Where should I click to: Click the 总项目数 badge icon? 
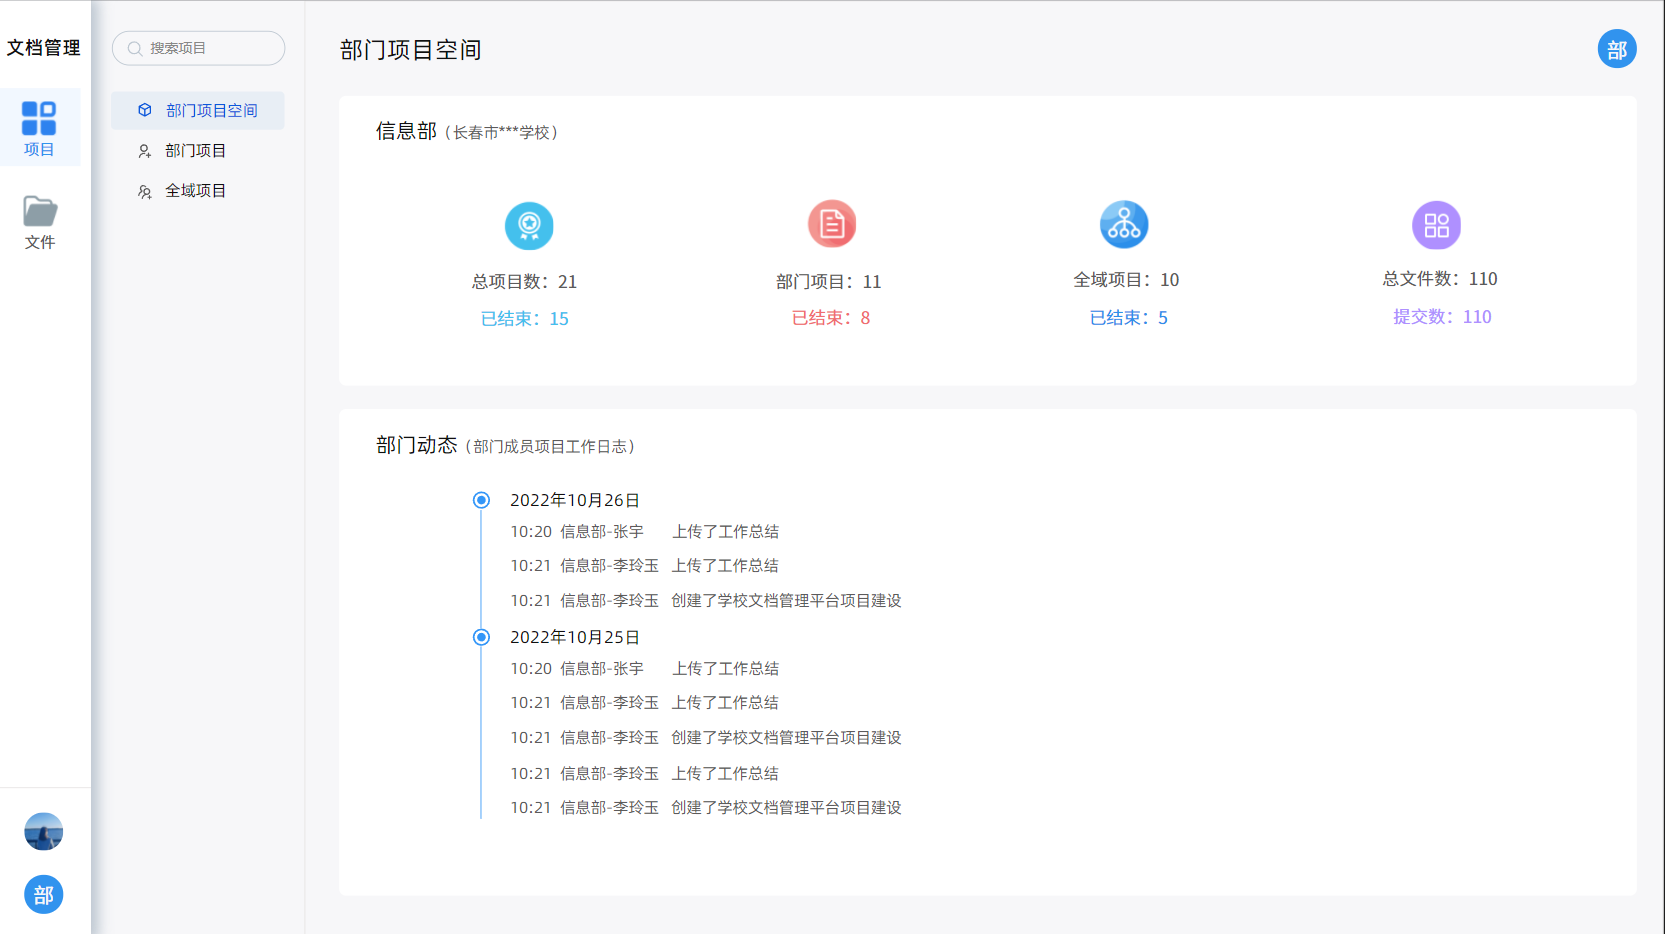(x=529, y=225)
